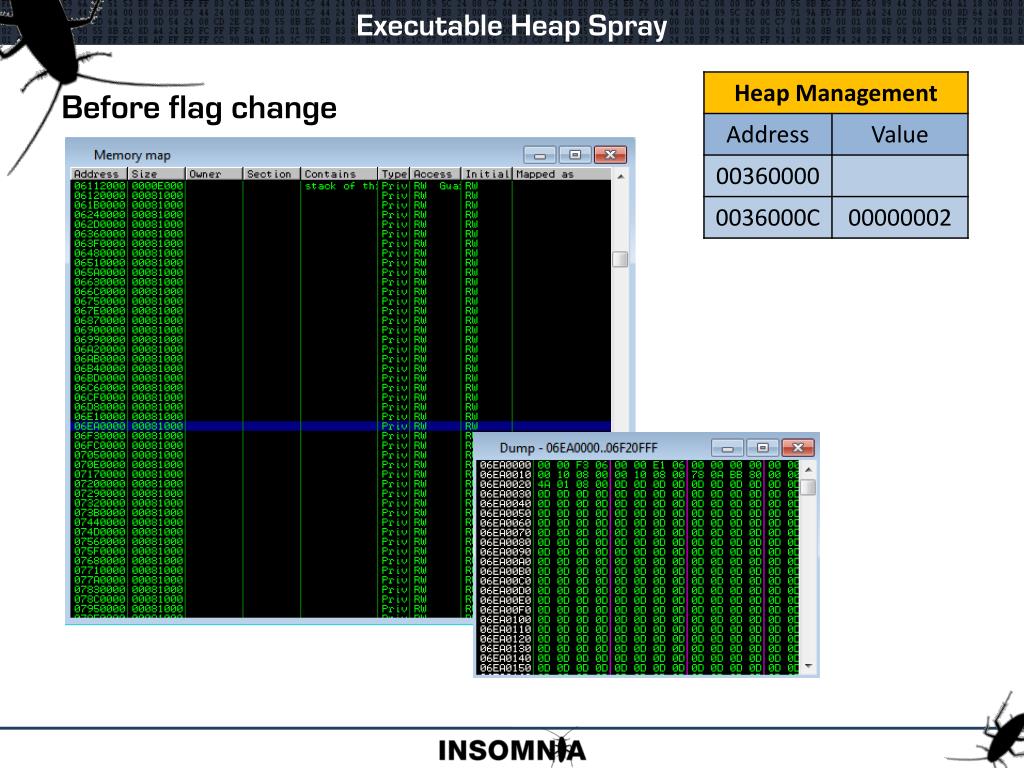Select memory map row 06360000
The image size is (1024, 768).
[341, 234]
